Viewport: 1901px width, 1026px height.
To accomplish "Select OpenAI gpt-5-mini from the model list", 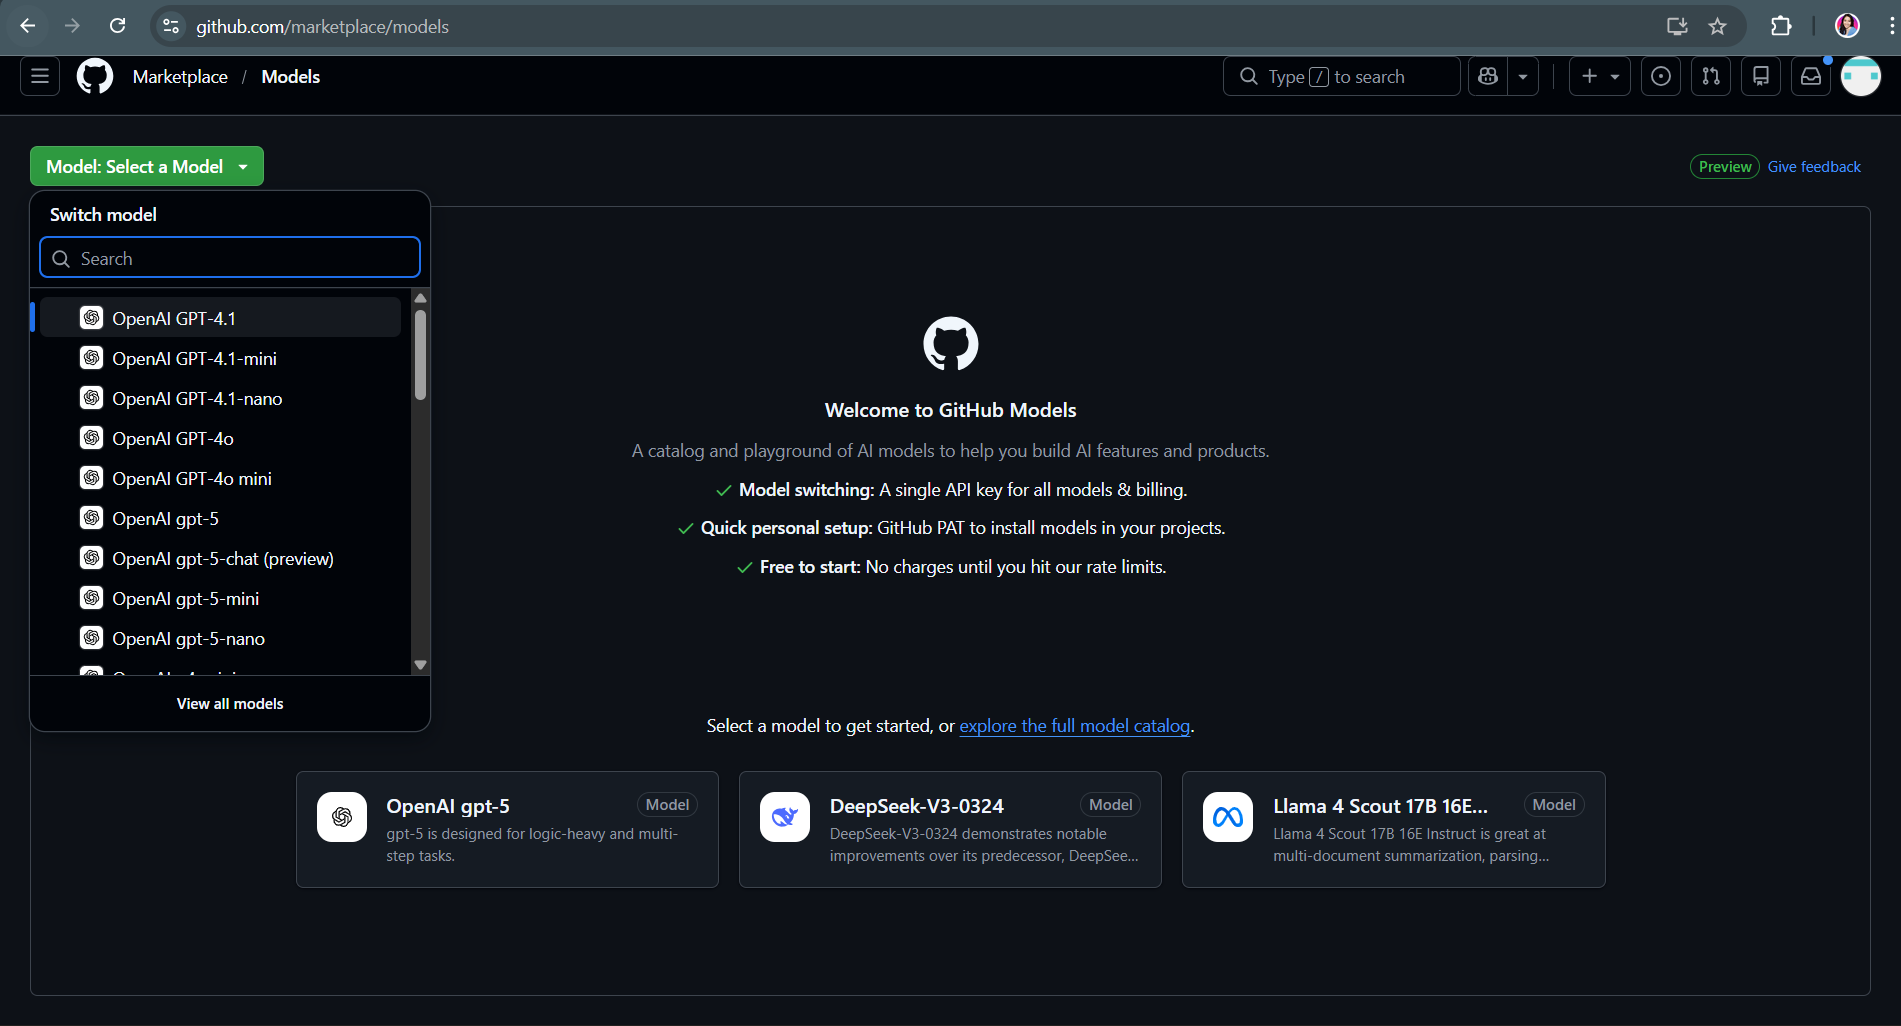I will (x=186, y=598).
